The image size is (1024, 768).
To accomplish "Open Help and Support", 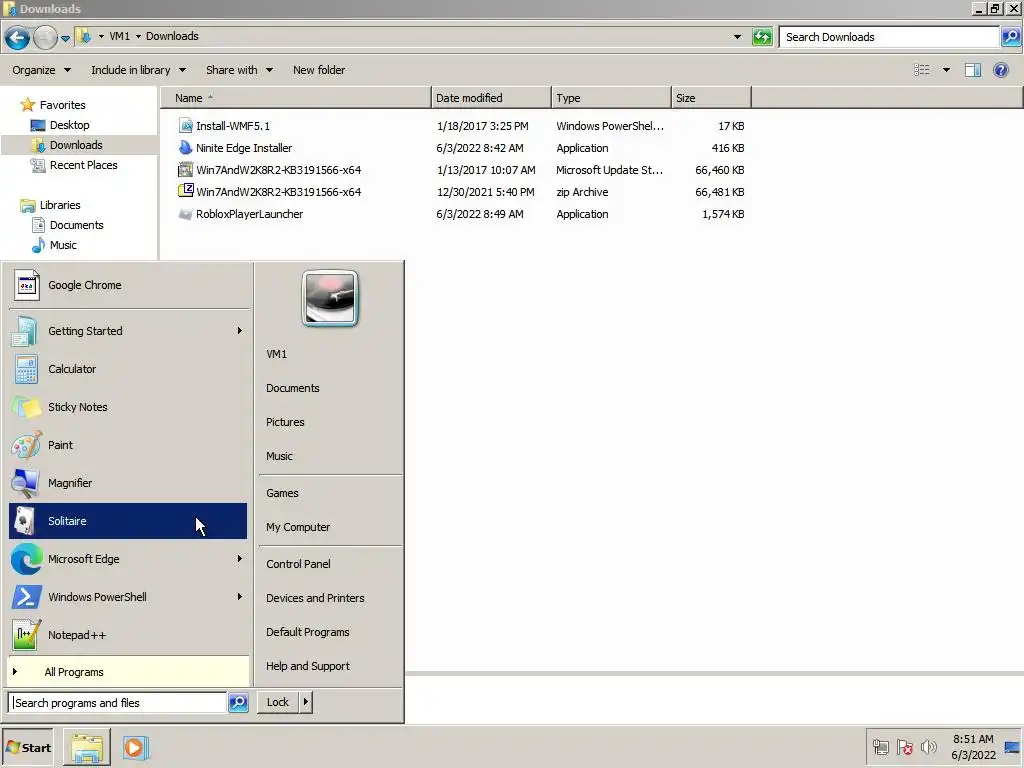I will [308, 666].
